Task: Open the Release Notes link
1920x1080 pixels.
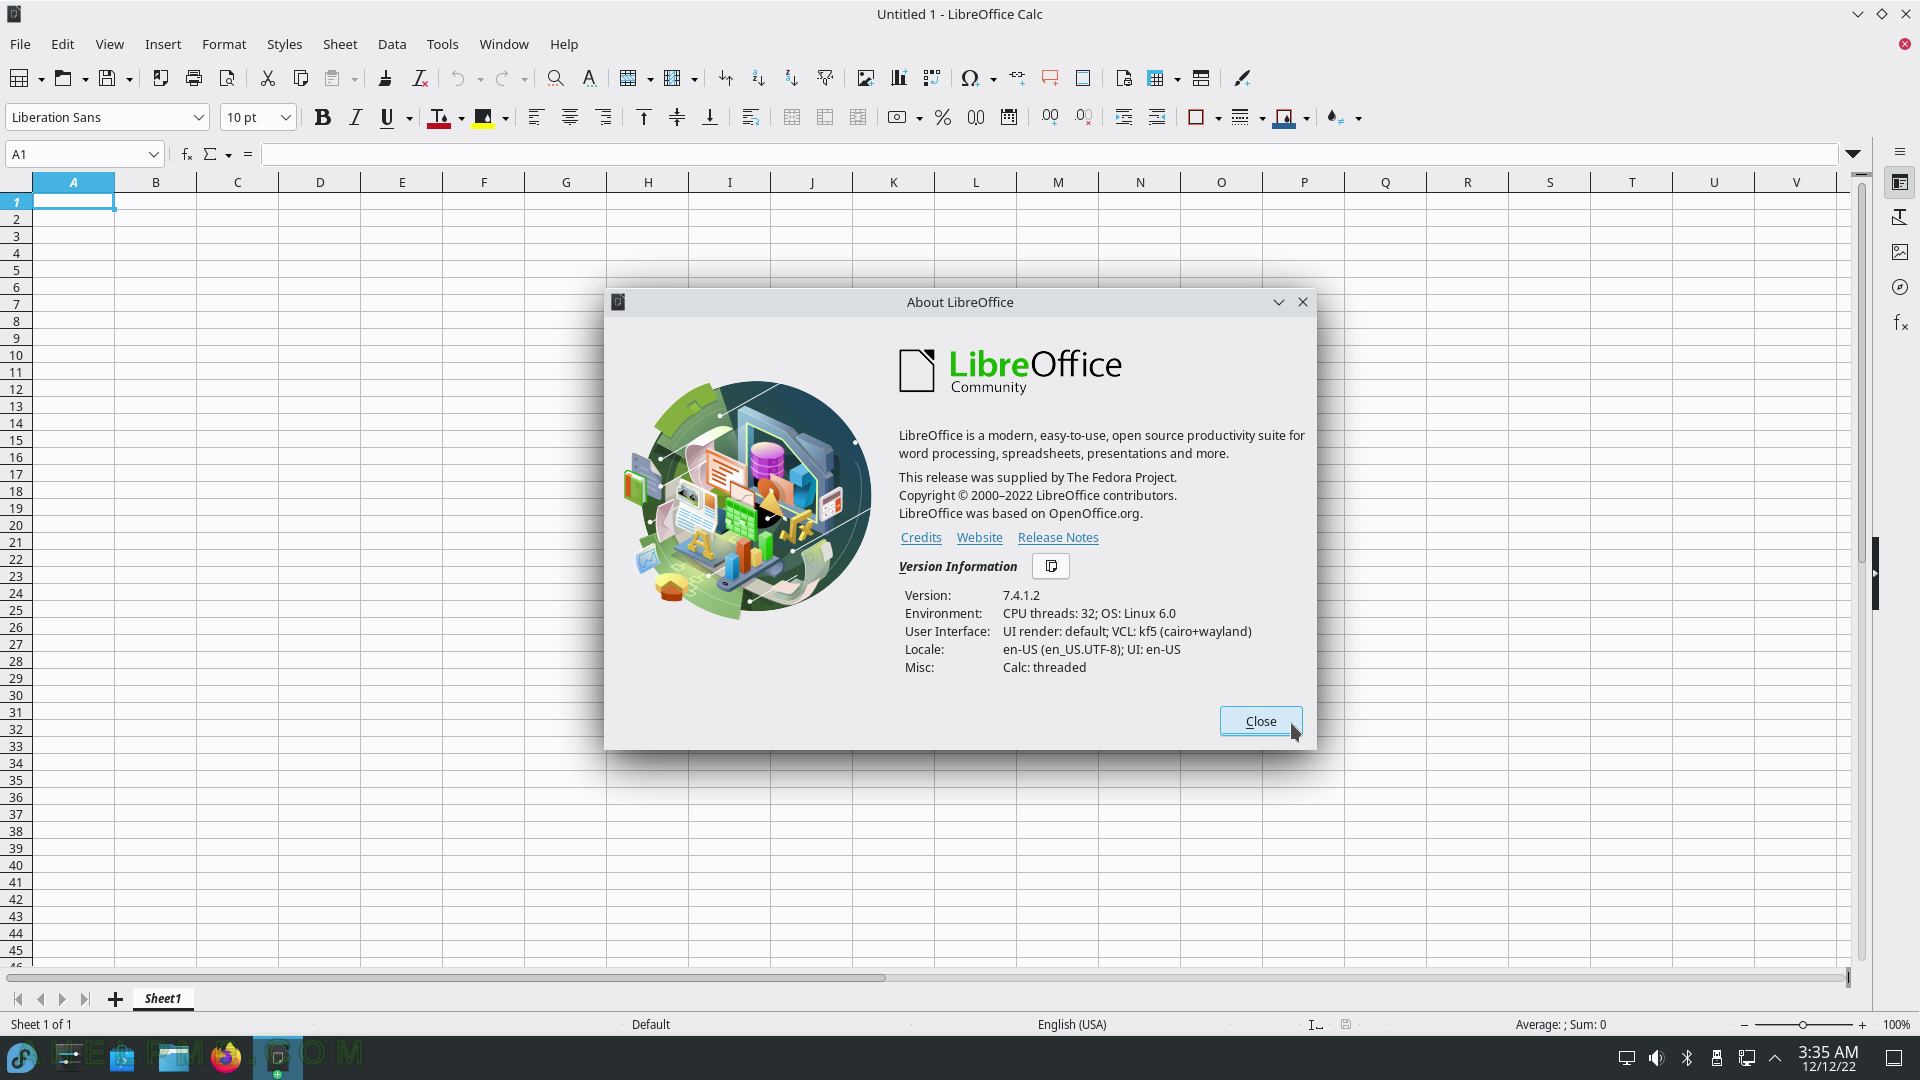Action: pyautogui.click(x=1058, y=537)
